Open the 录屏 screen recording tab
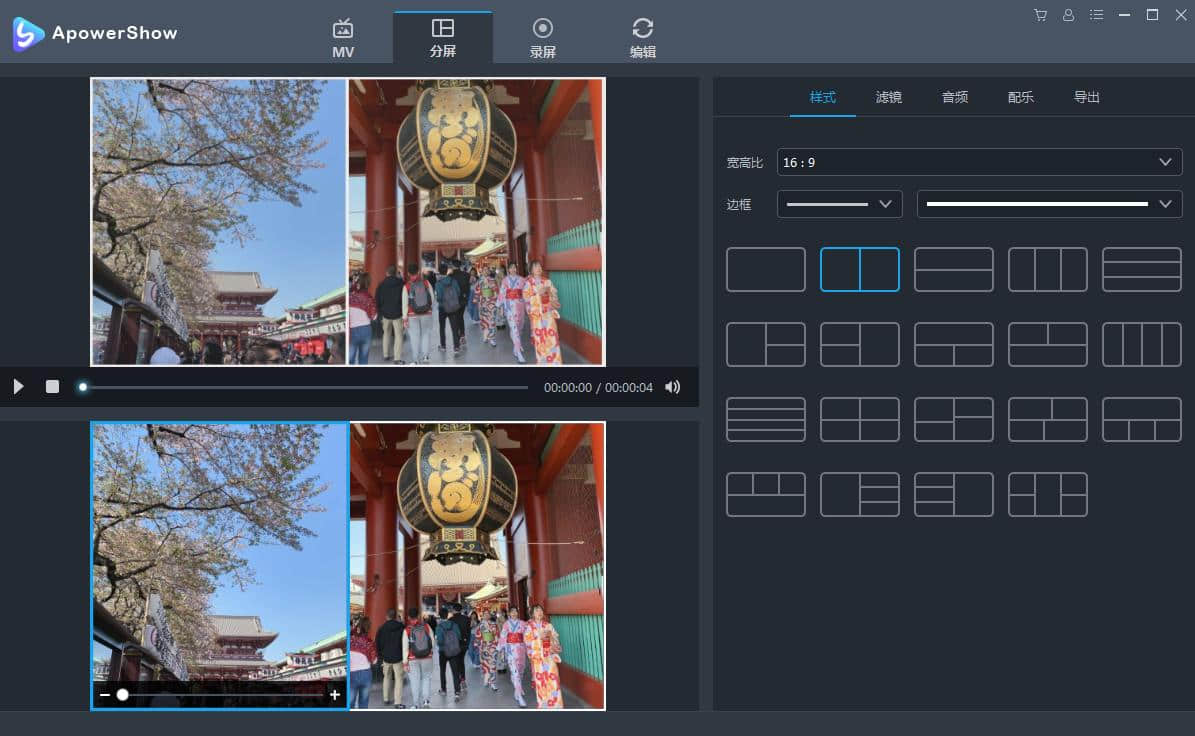Viewport: 1195px width, 736px height. click(543, 38)
